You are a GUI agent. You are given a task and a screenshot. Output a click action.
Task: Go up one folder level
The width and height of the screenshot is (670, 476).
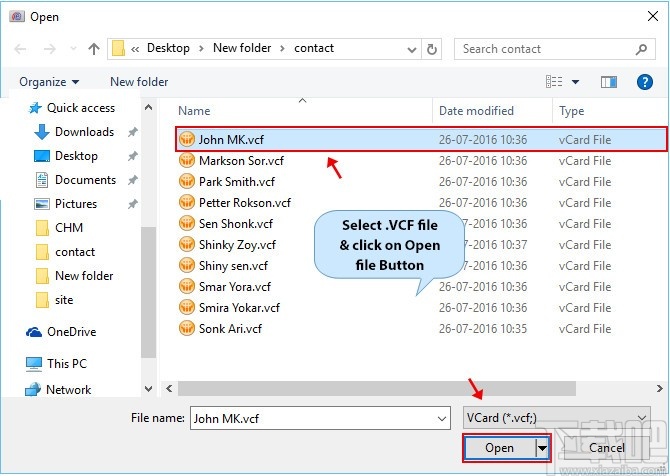(x=94, y=49)
